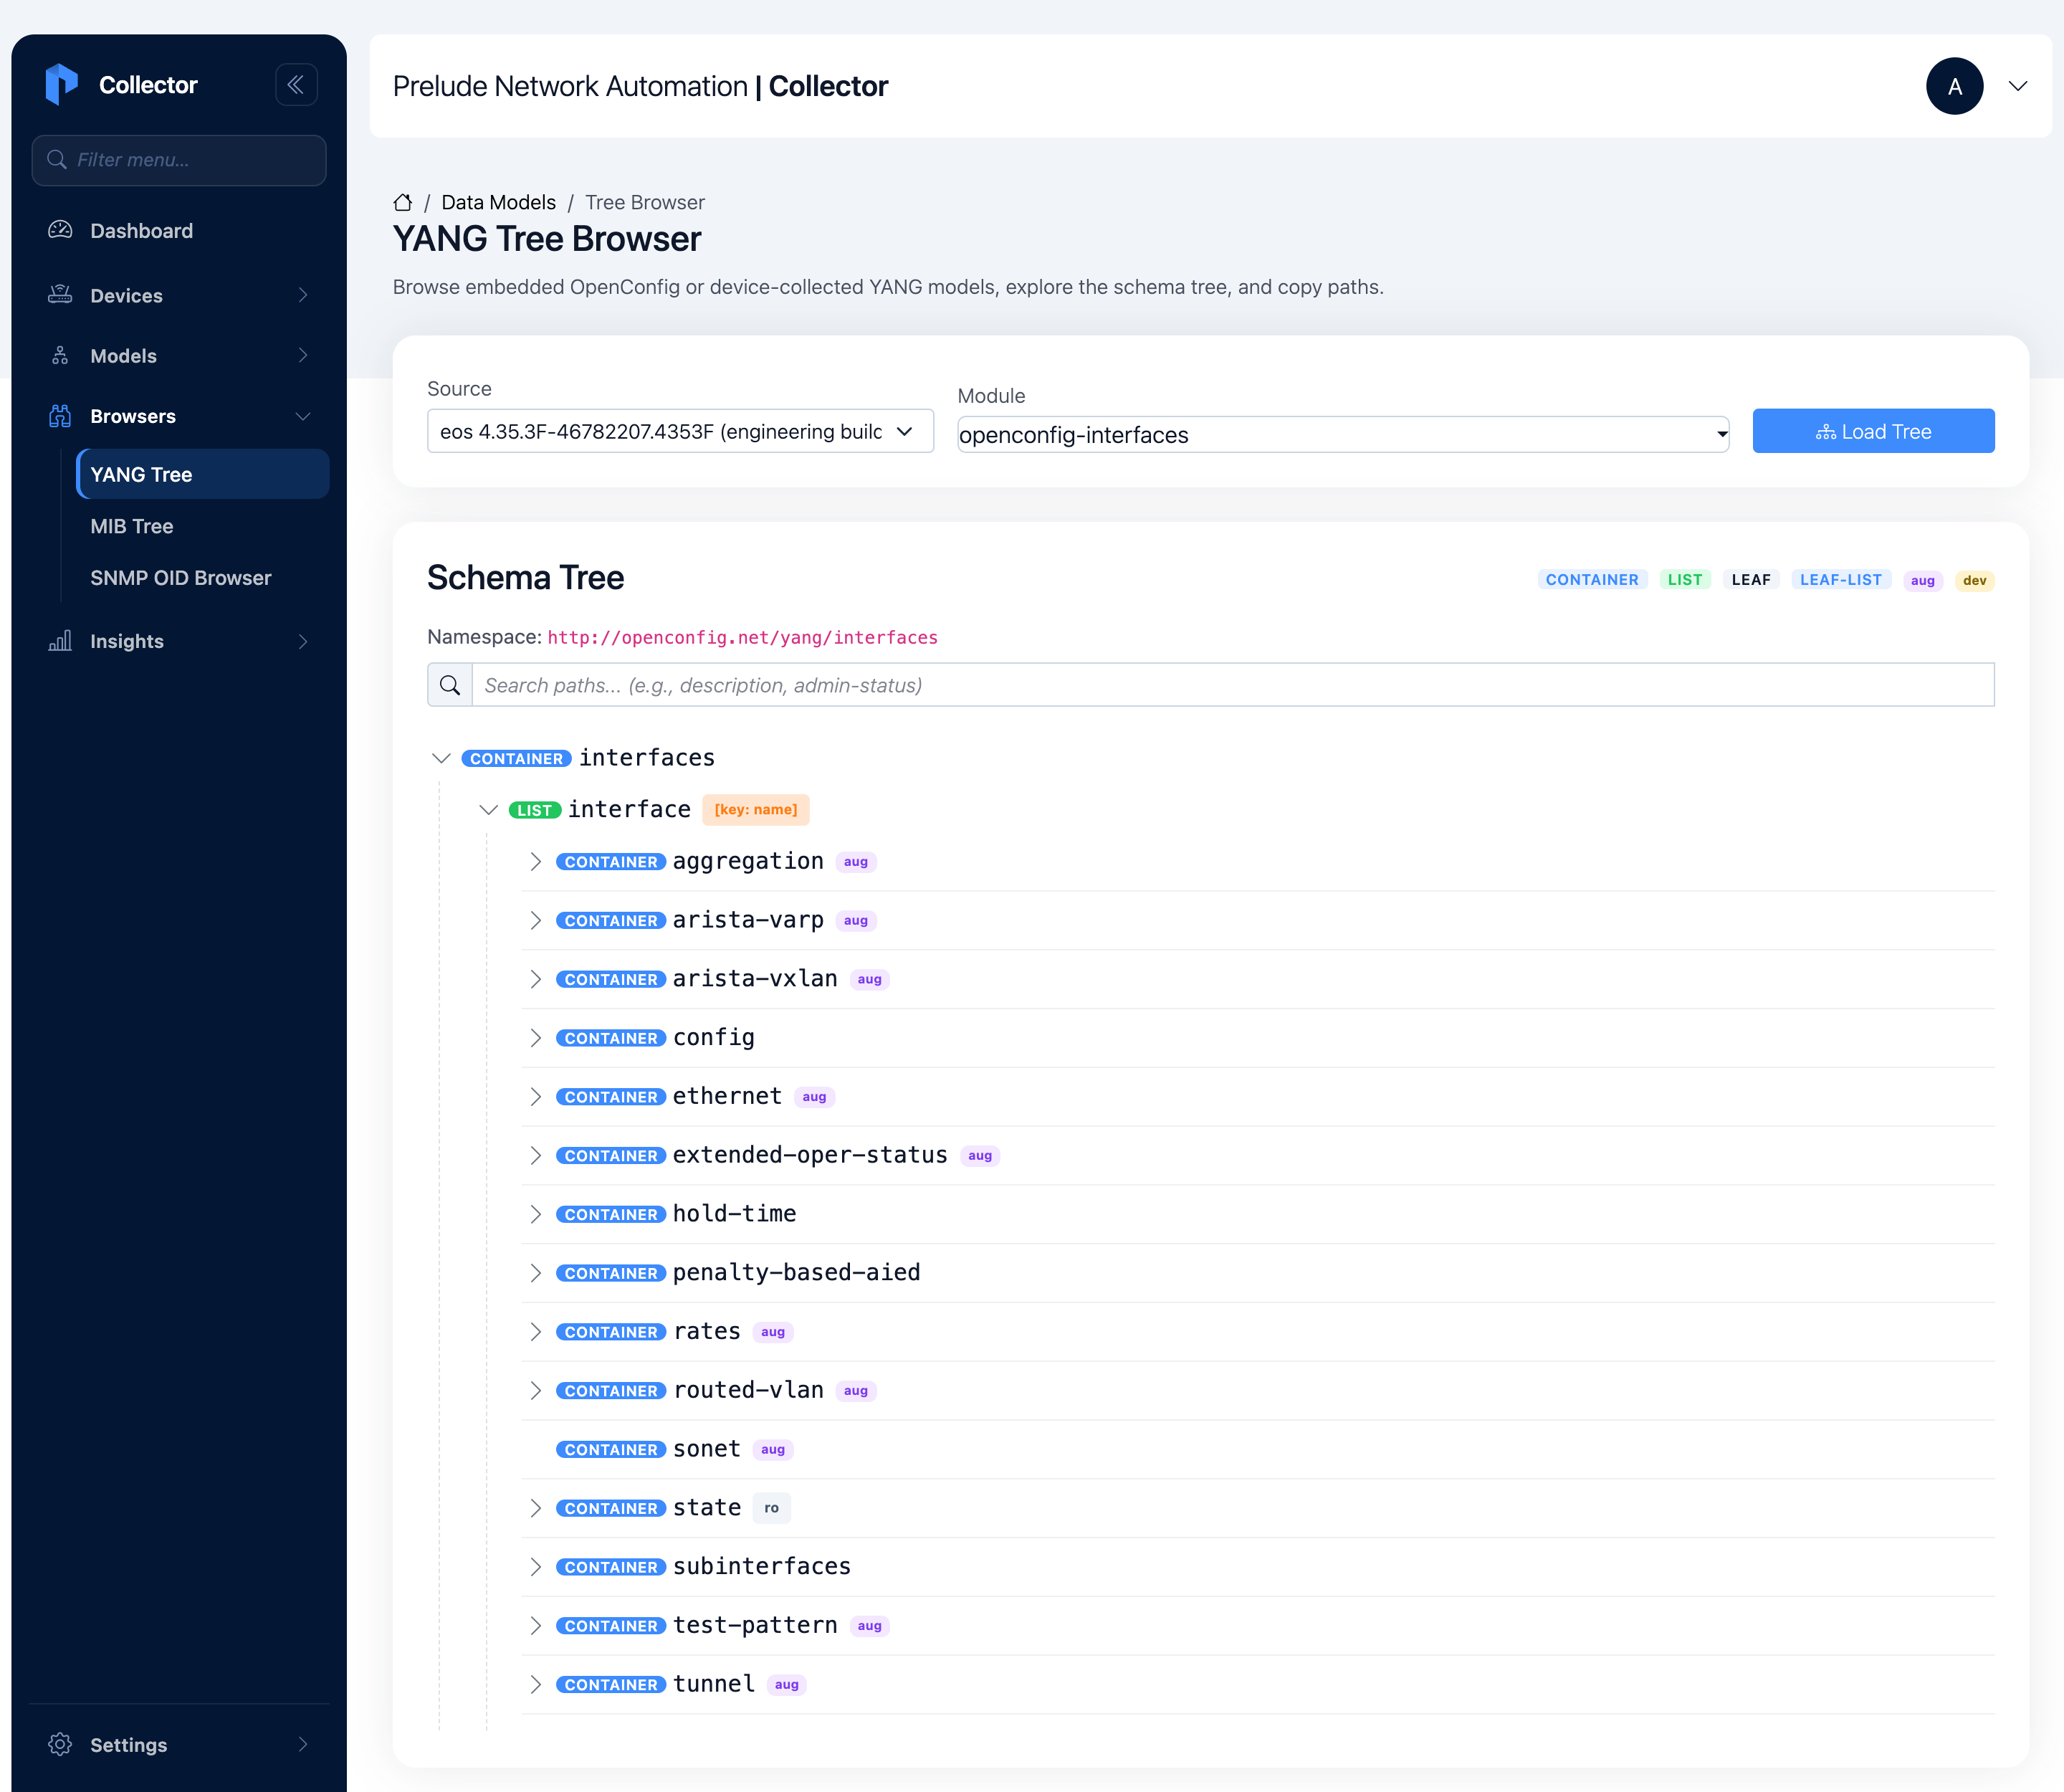Click the LEAF-LIST legend badge
Image resolution: width=2064 pixels, height=1792 pixels.
click(1841, 580)
